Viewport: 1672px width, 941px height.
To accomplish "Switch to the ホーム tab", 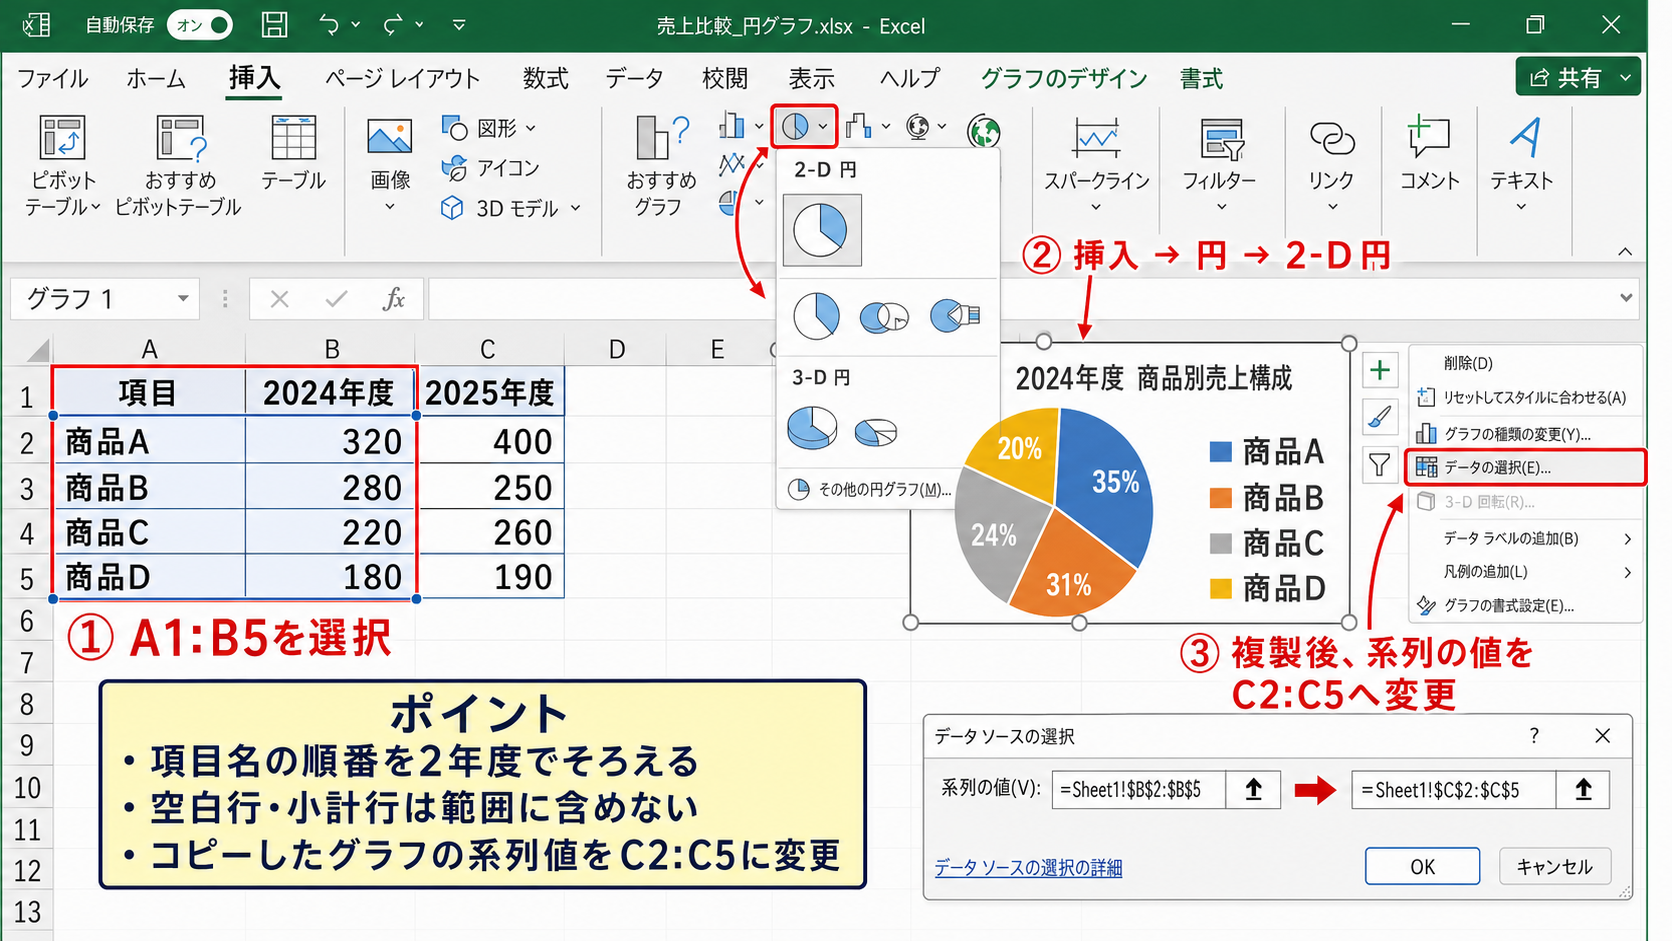I will [156, 78].
